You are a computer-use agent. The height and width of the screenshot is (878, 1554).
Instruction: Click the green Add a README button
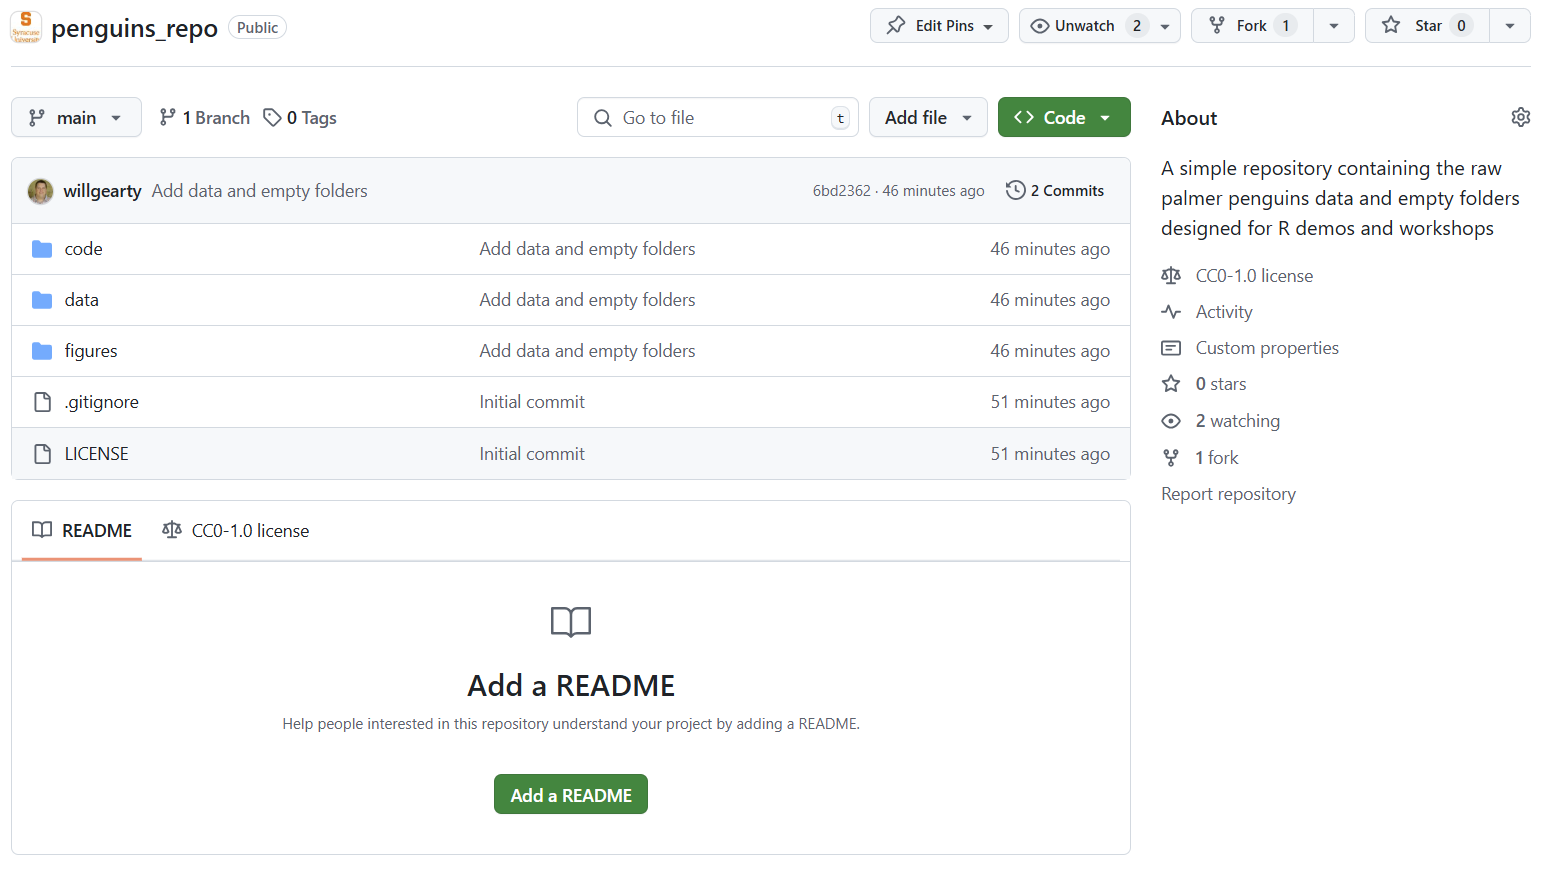(x=571, y=795)
